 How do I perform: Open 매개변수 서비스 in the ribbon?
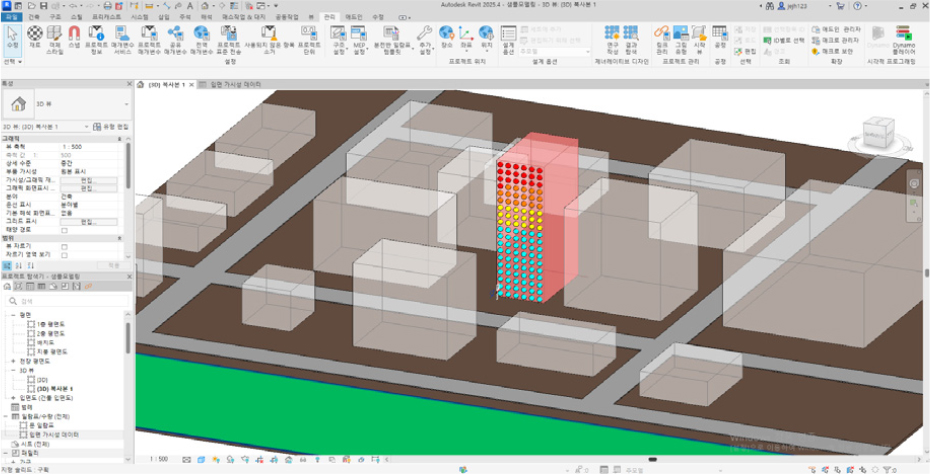[122, 39]
